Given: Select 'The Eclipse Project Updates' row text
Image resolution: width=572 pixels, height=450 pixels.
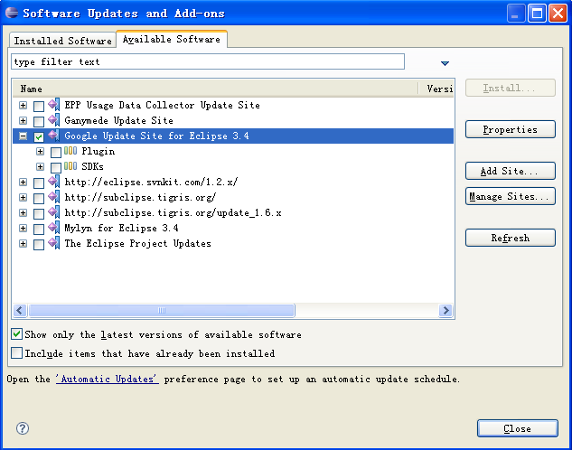Looking at the screenshot, I should [138, 243].
